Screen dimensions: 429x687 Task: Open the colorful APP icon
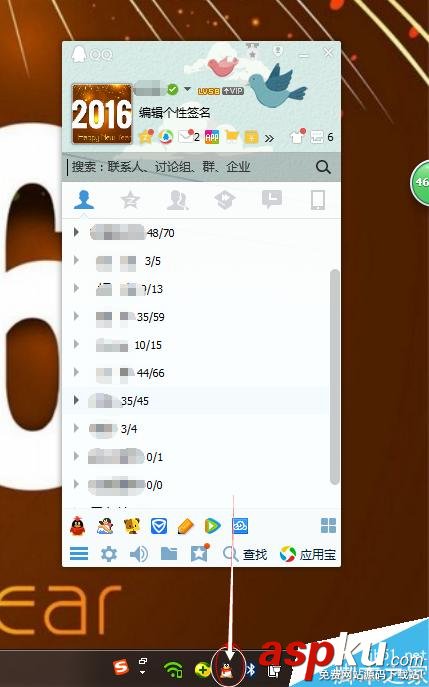tap(212, 137)
